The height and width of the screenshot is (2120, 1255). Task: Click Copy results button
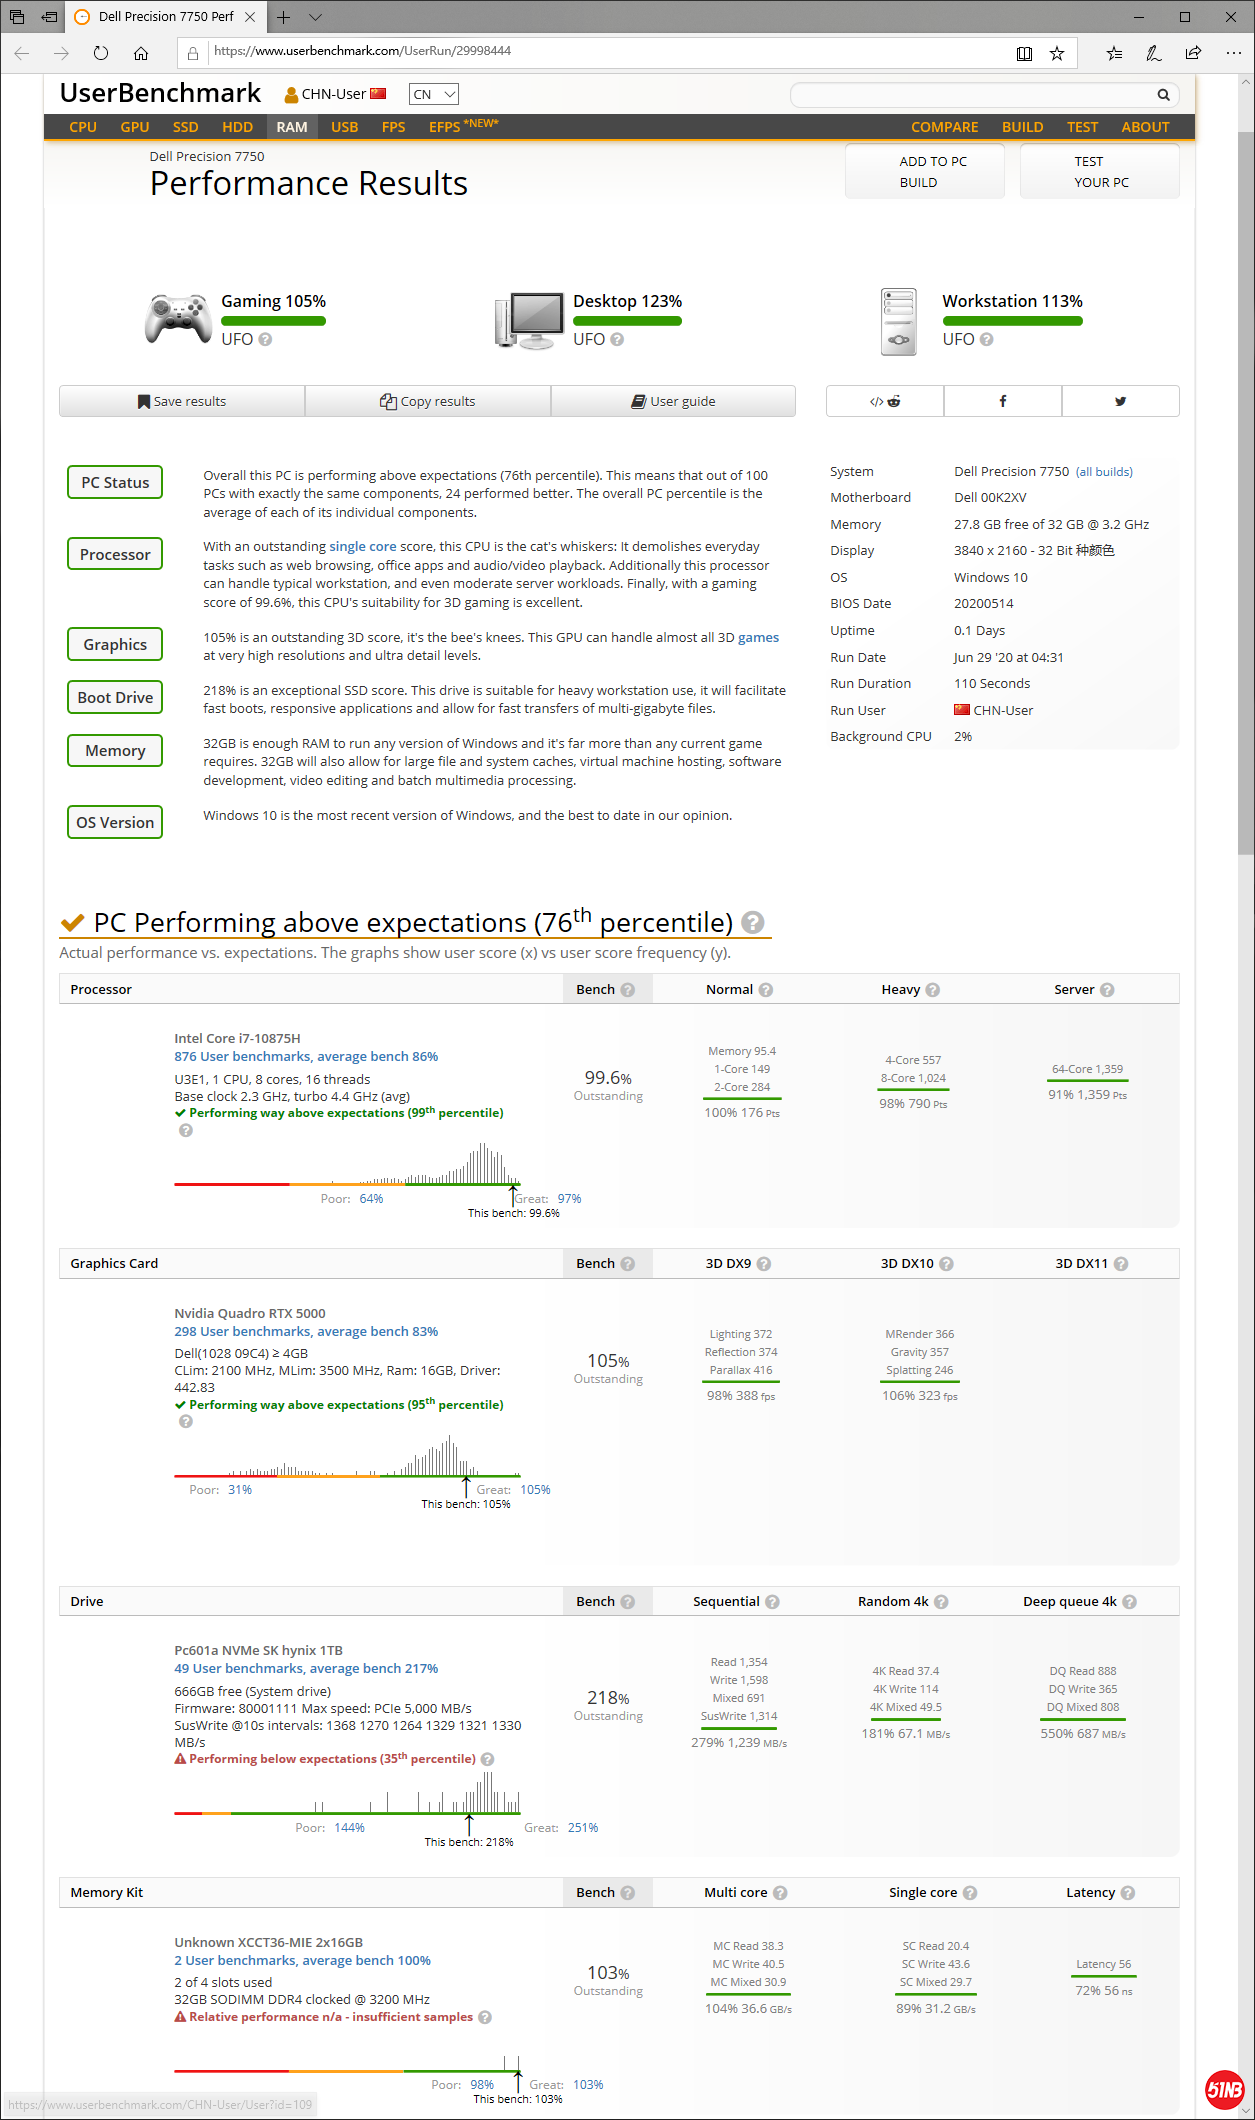coord(428,401)
